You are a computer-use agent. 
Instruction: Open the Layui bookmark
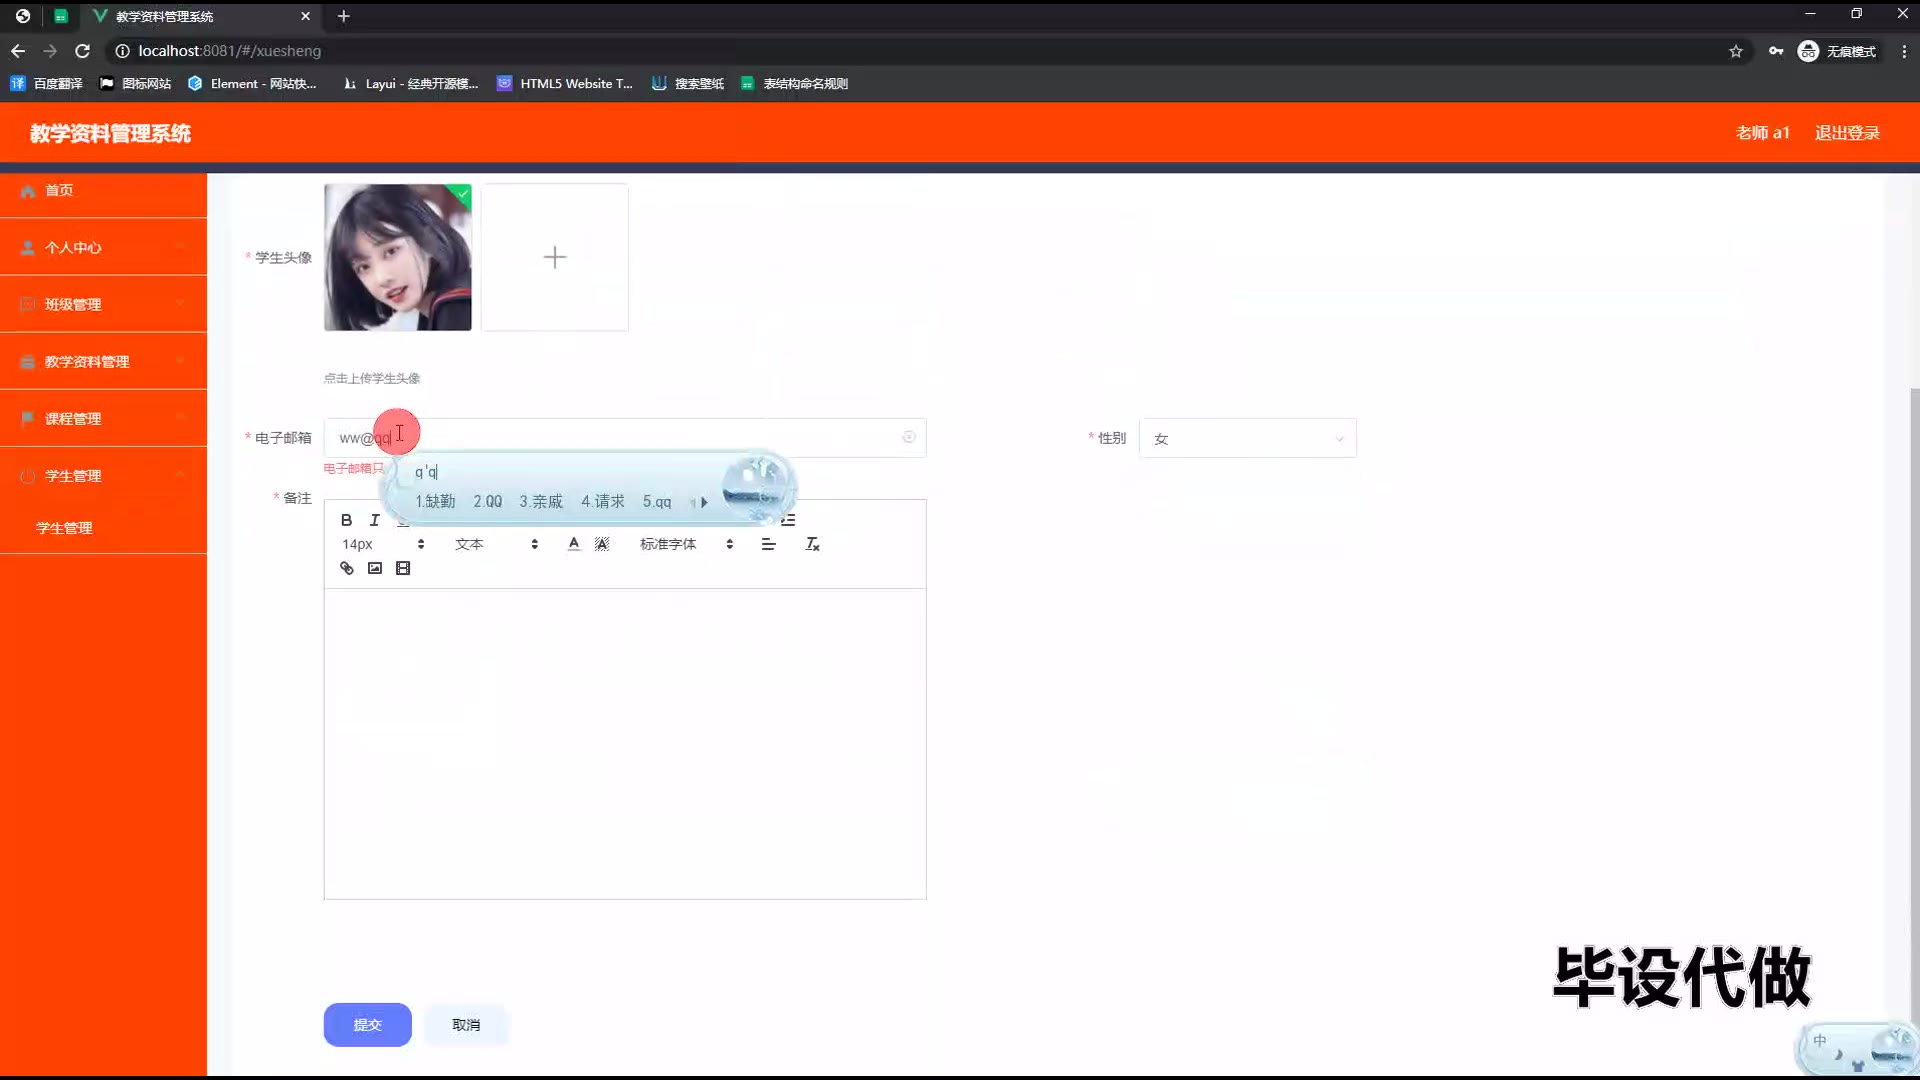[410, 84]
